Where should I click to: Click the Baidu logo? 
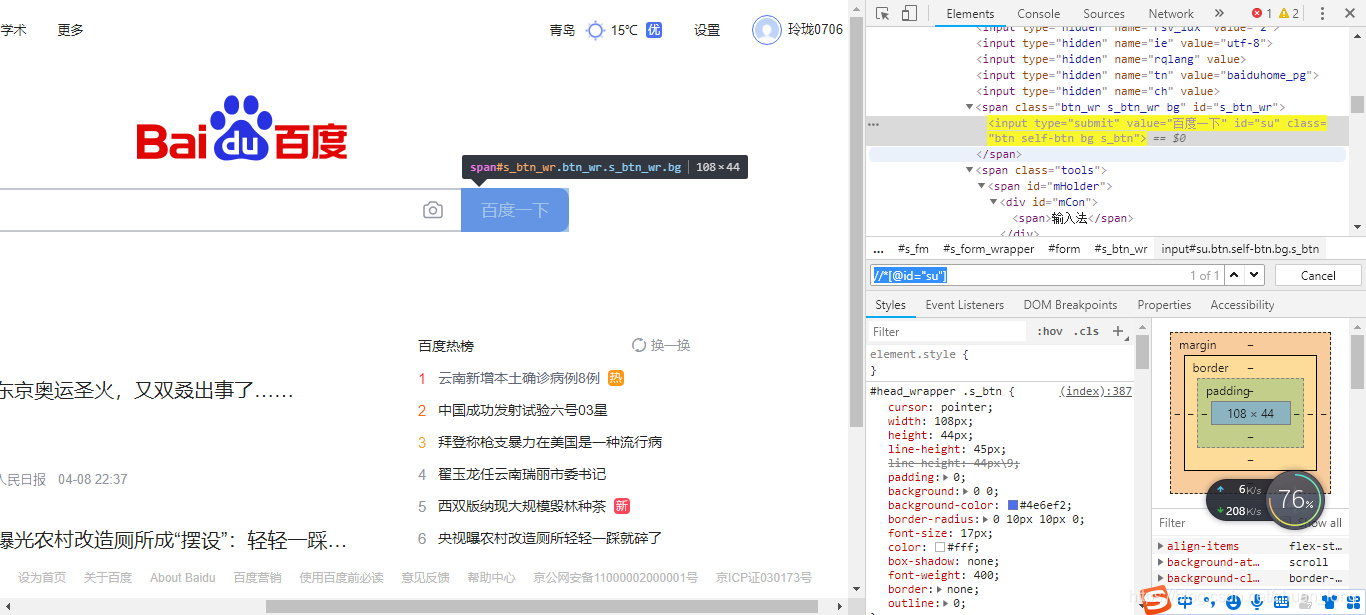pos(242,128)
